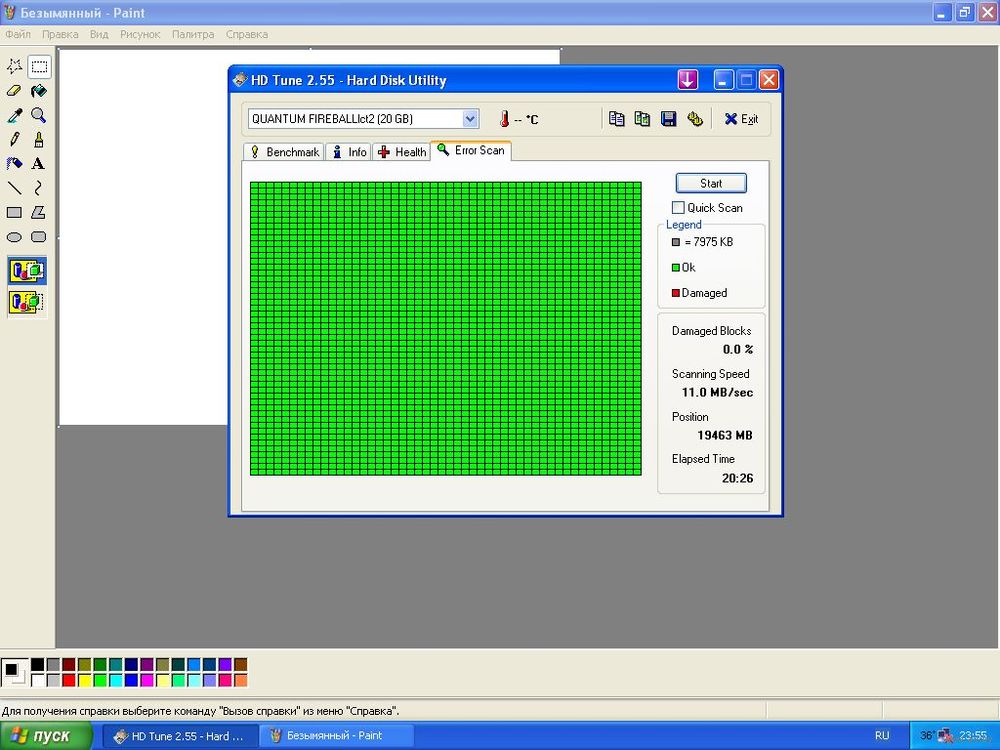Viewport: 1000px width, 750px height.
Task: Select the transparent selection mode option
Action: coord(27,301)
